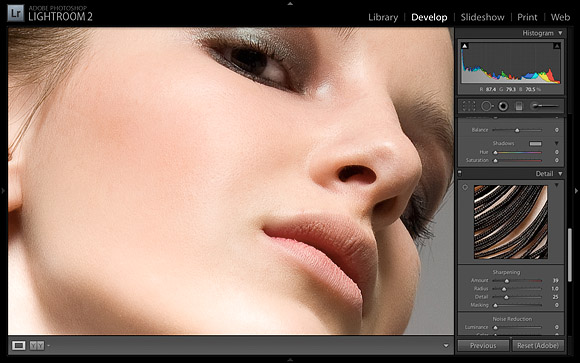Show the bottom filmstrip panel
Viewport: 580px width, 363px height.
pyautogui.click(x=290, y=360)
